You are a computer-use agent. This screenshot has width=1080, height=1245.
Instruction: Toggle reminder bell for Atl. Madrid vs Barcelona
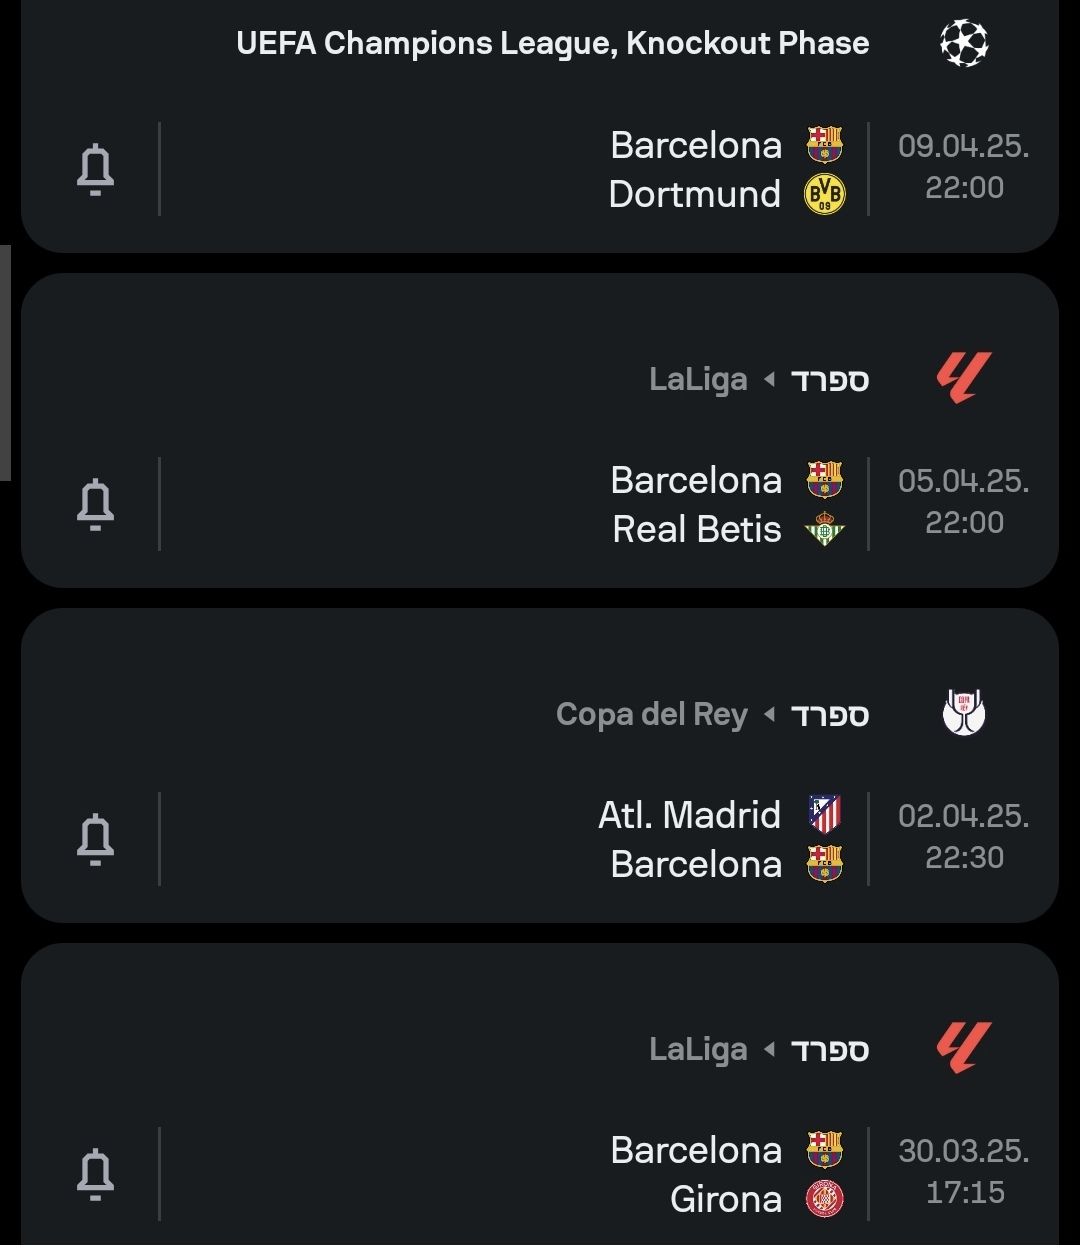coord(95,839)
